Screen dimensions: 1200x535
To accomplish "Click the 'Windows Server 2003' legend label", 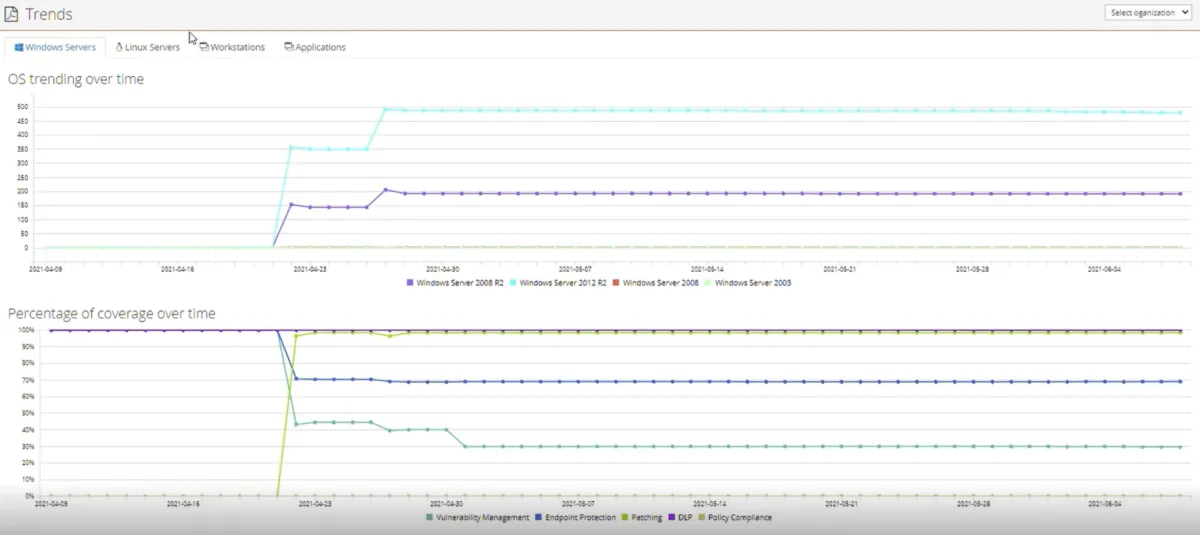I will tap(753, 283).
